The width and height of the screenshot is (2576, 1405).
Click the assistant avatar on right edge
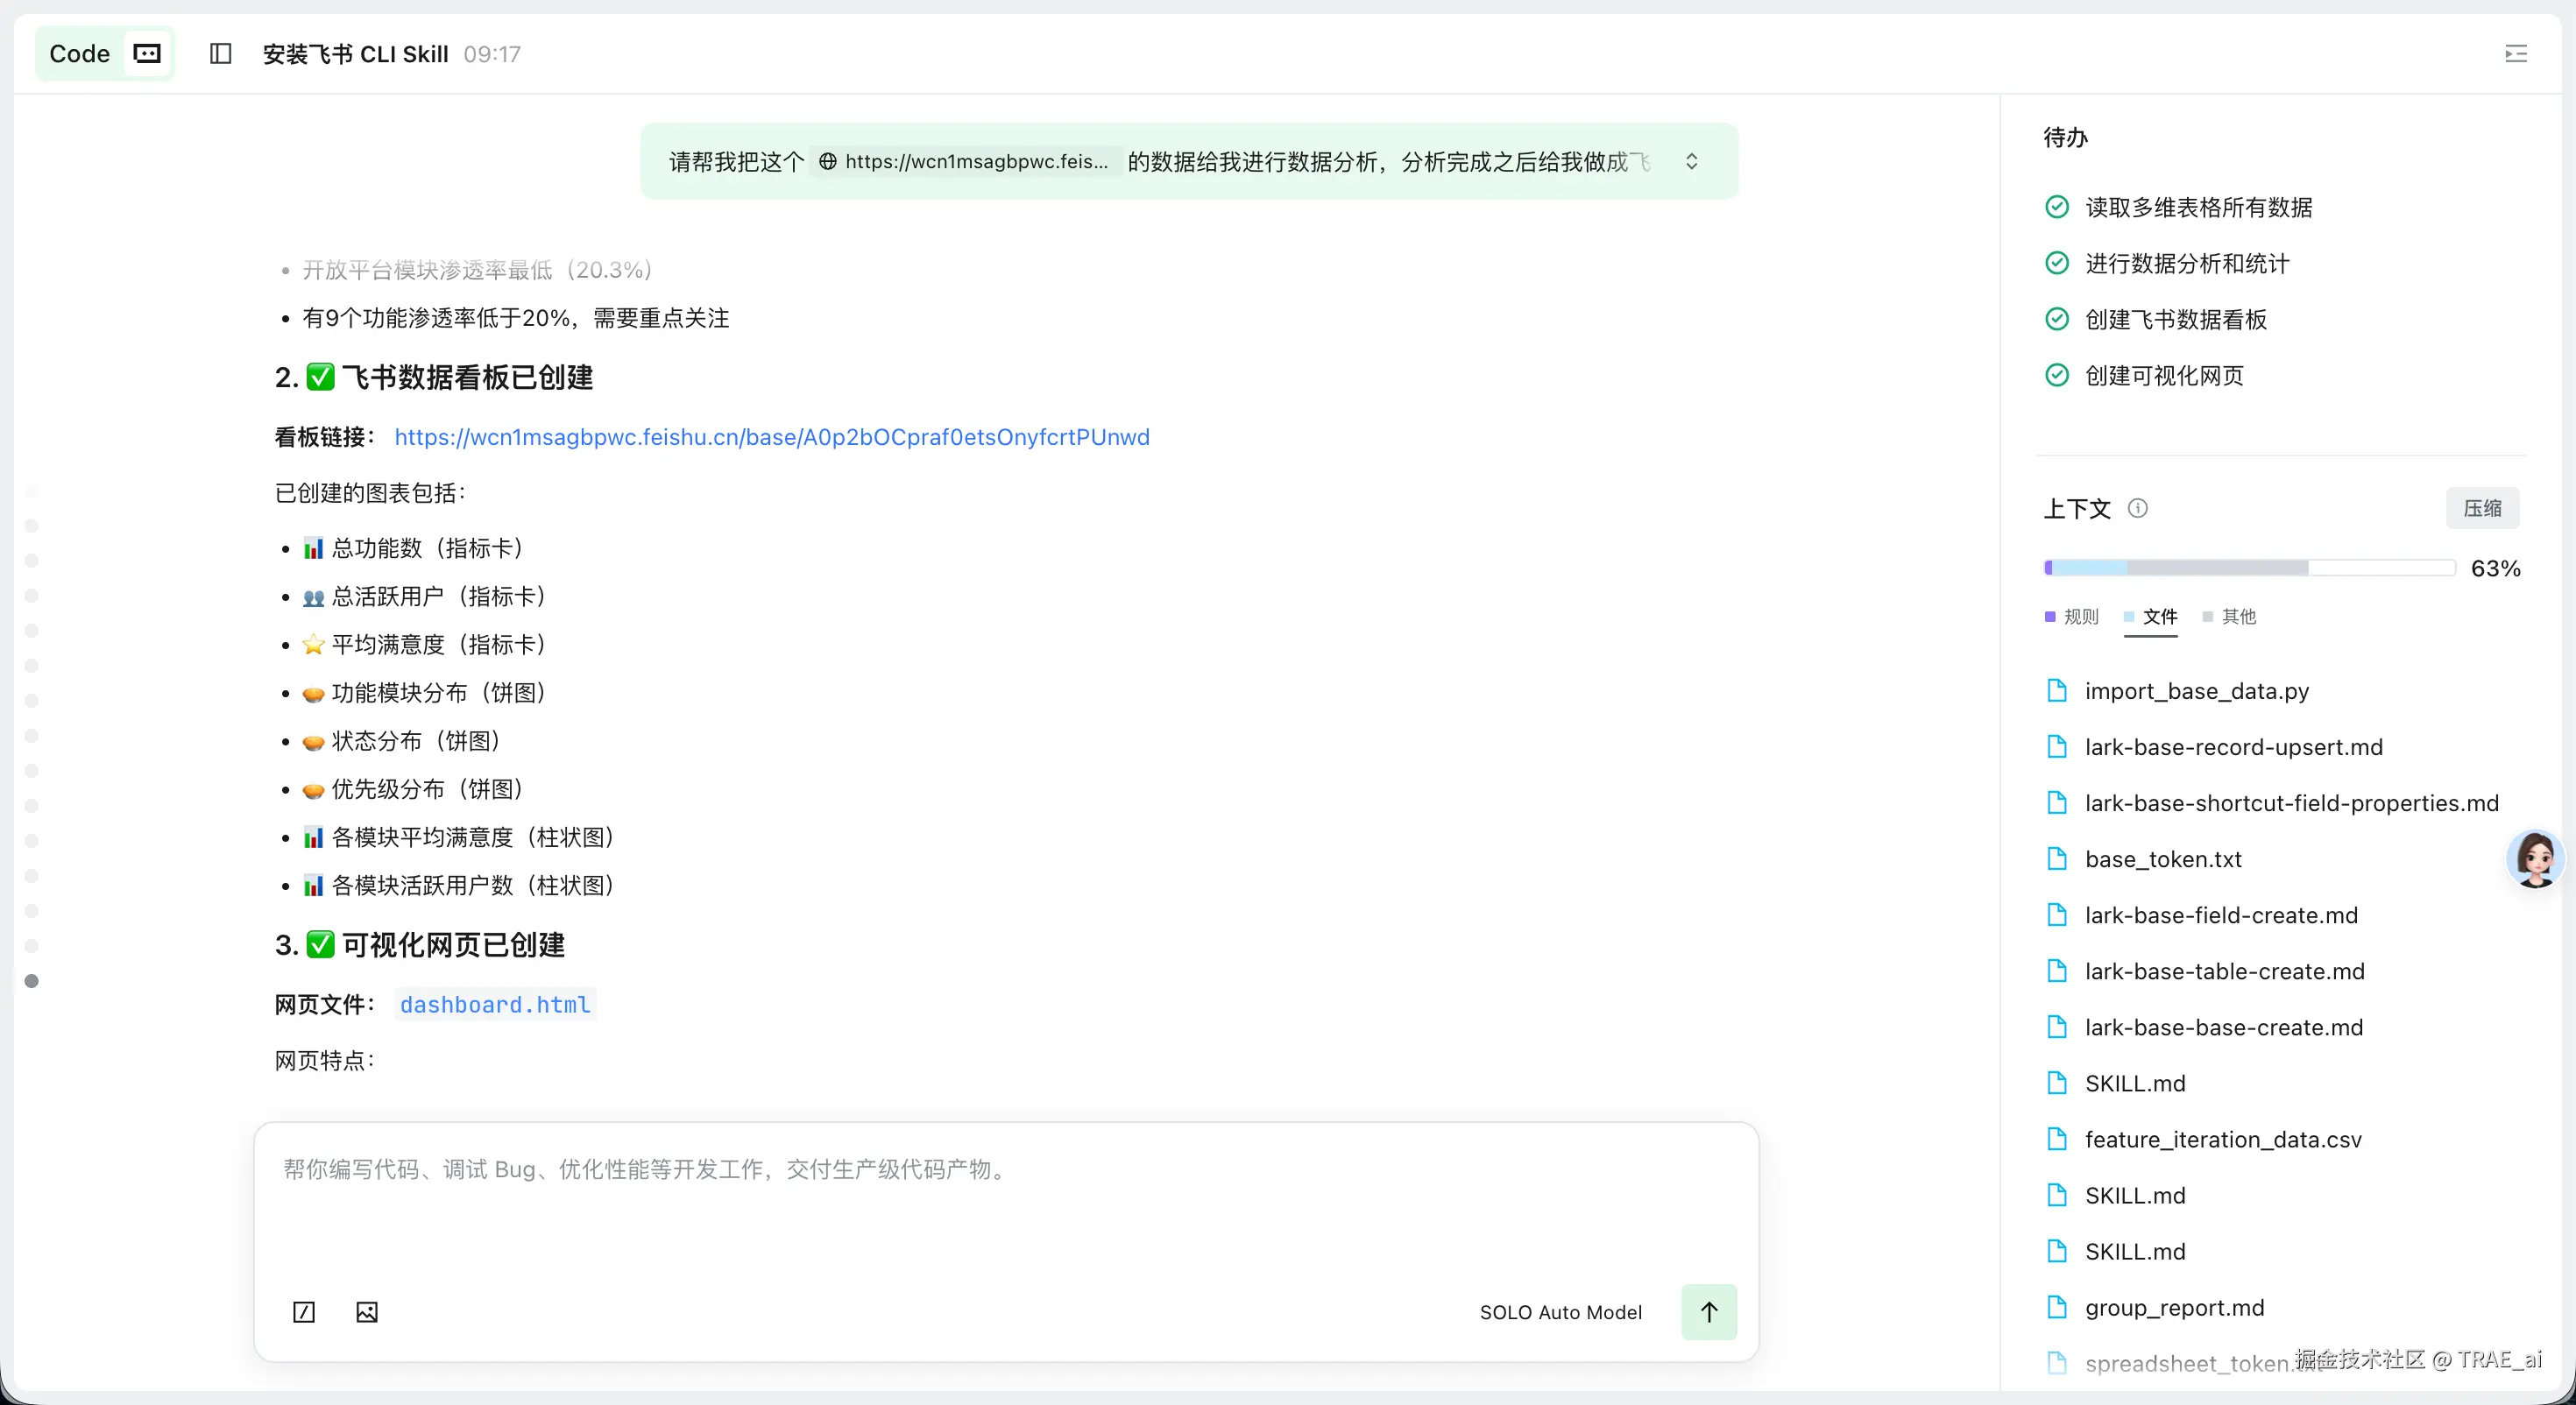pos(2535,858)
